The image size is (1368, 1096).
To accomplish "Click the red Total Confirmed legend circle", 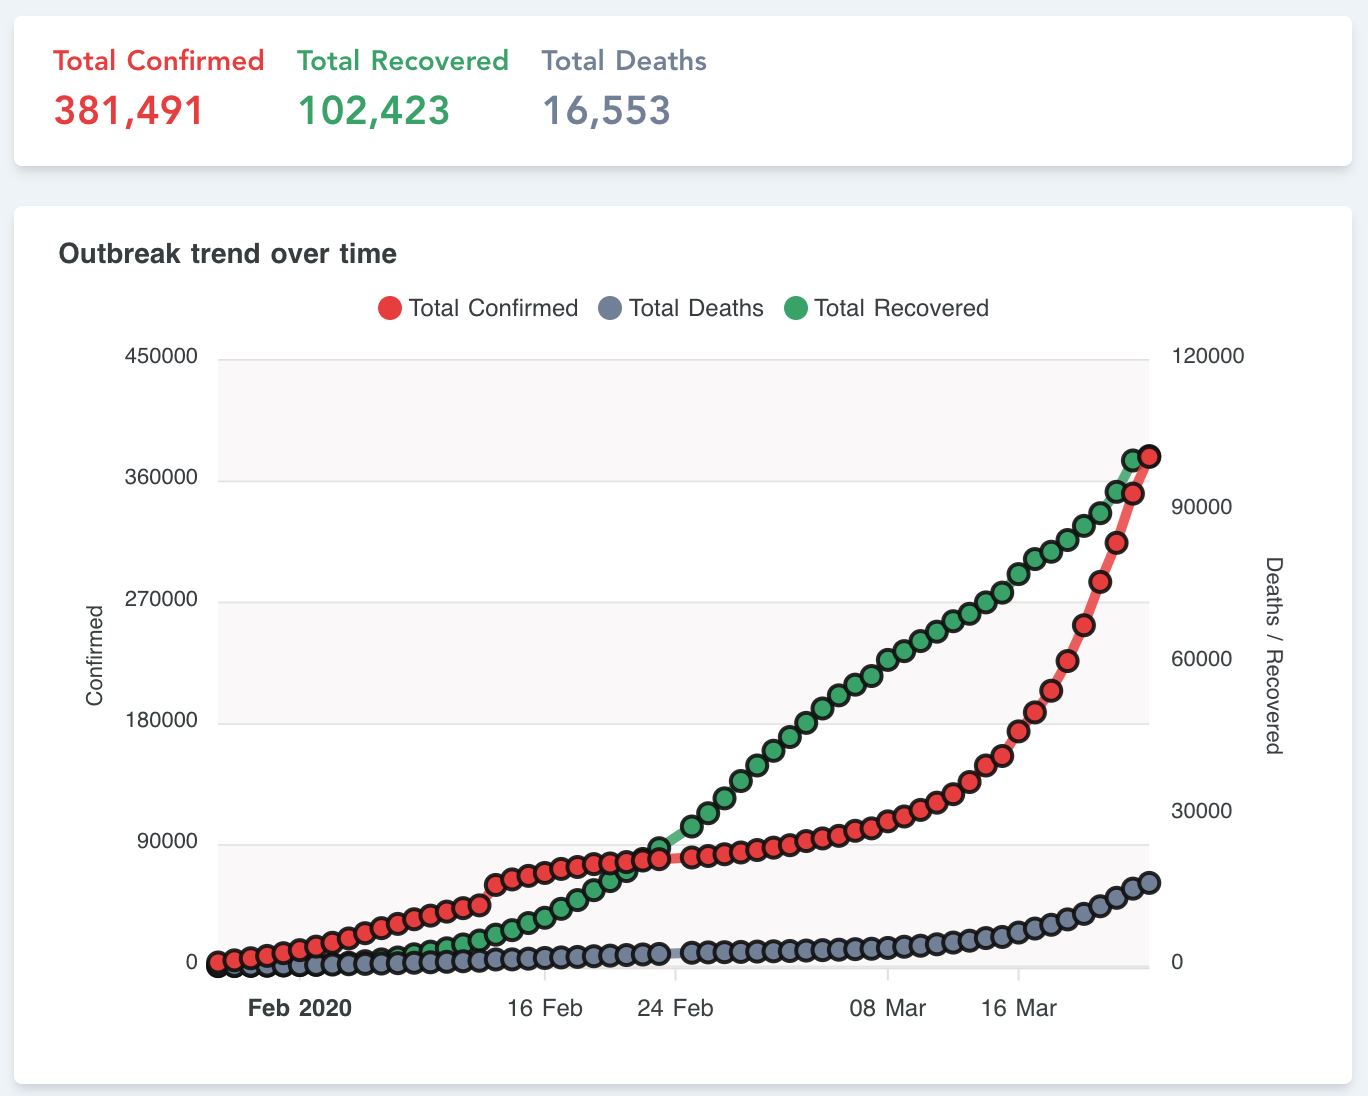I will point(390,308).
